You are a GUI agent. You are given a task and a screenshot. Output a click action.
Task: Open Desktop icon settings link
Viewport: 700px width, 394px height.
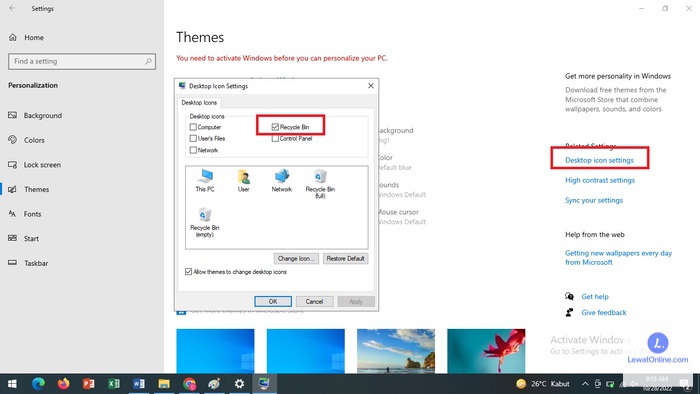click(599, 160)
